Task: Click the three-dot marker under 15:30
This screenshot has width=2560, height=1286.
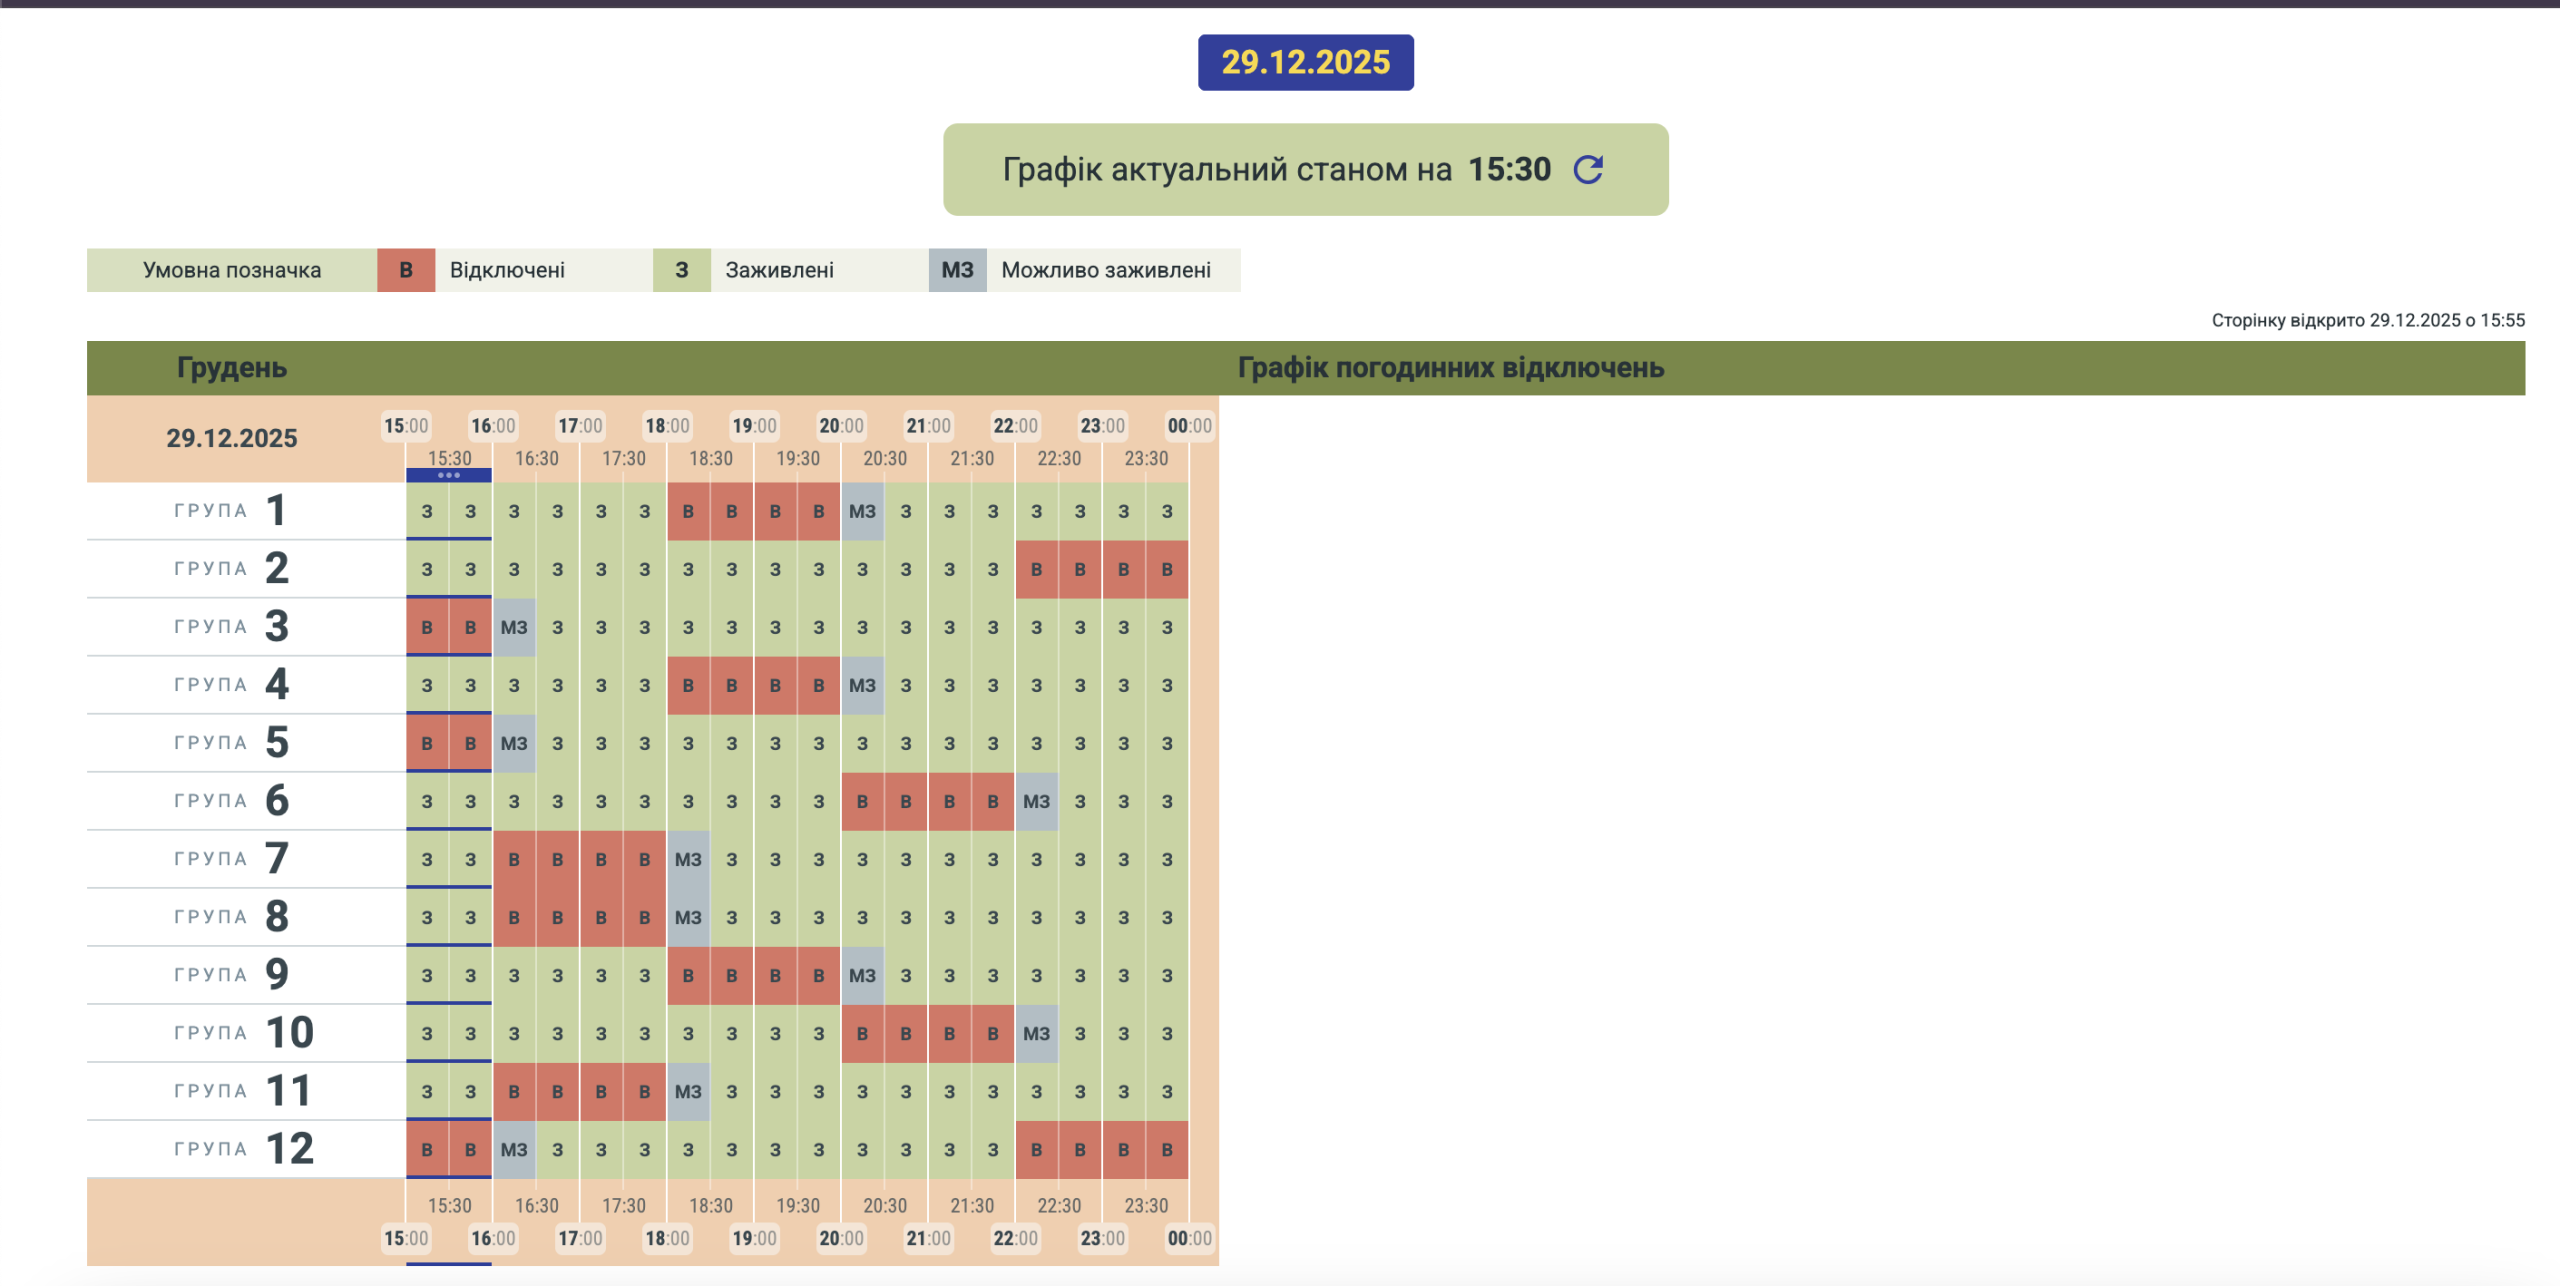Action: 449,475
